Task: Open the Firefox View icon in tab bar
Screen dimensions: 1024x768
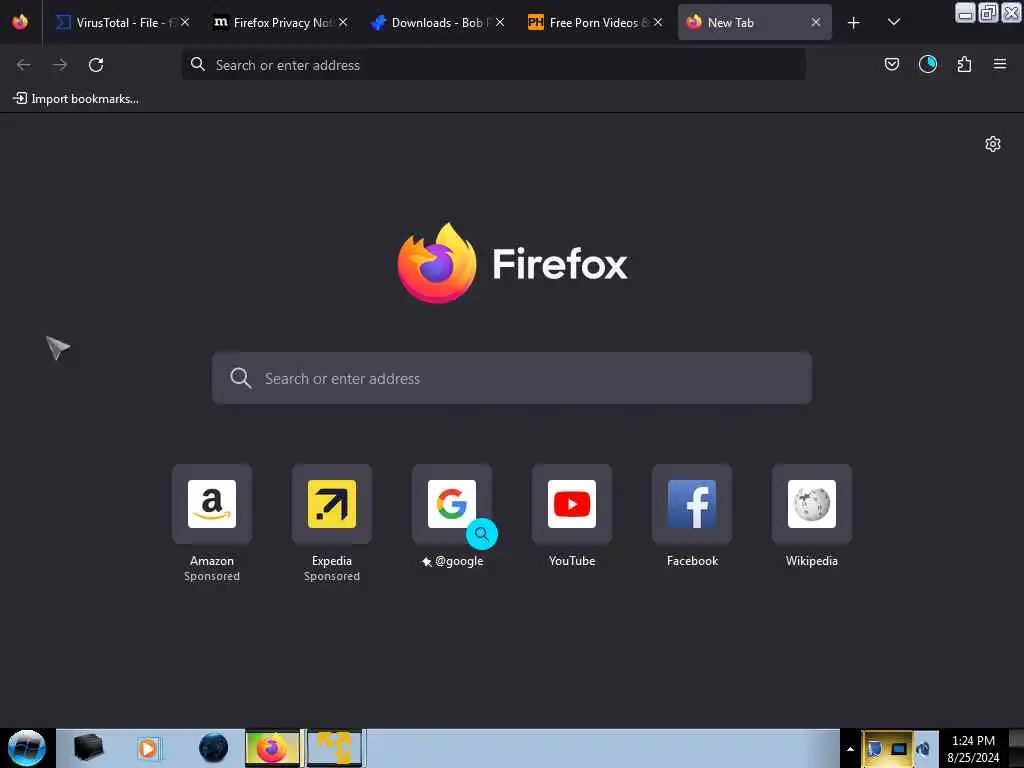Action: pyautogui.click(x=20, y=22)
